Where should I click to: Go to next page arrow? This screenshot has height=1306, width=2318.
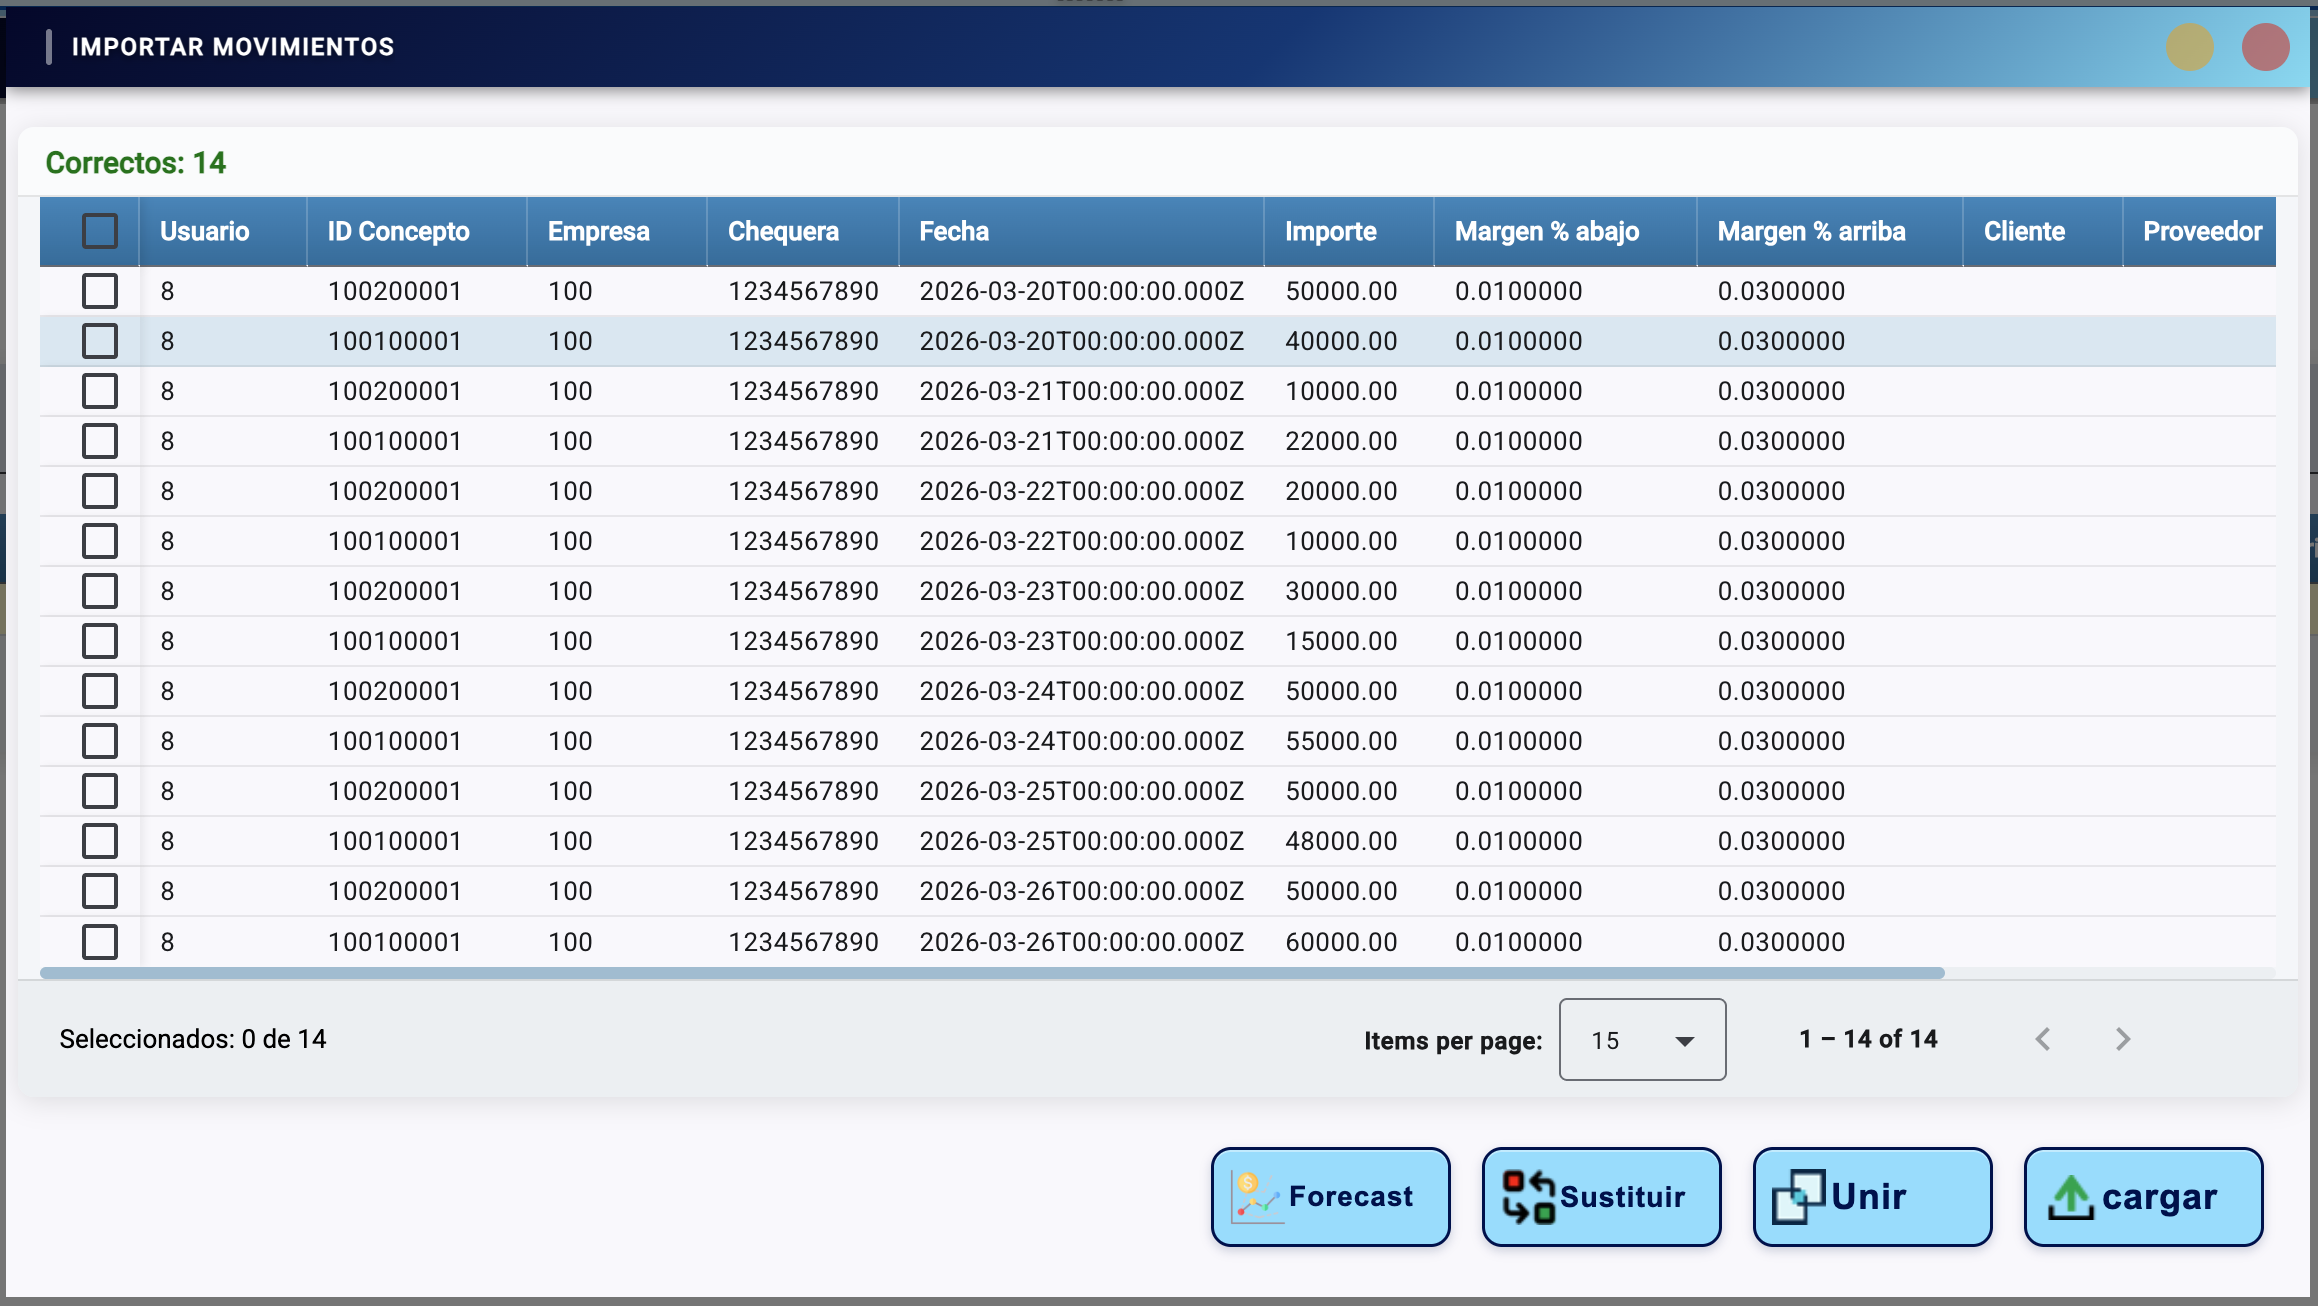point(2122,1040)
